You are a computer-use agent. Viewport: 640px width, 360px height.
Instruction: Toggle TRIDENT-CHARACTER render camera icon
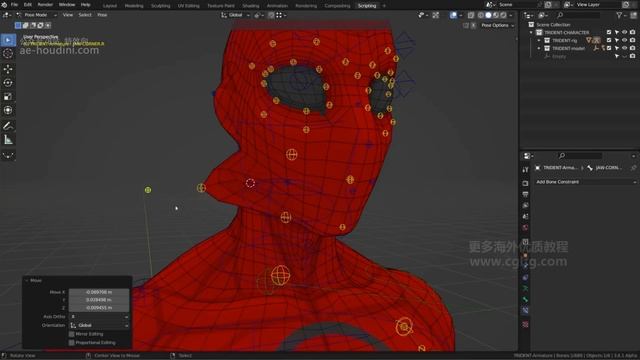tap(632, 32)
